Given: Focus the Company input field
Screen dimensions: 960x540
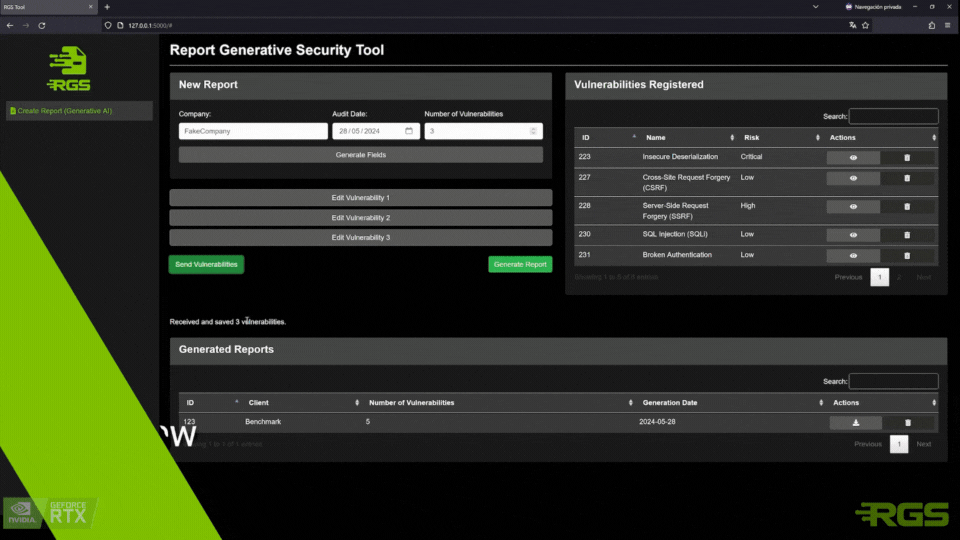Looking at the screenshot, I should coord(253,131).
